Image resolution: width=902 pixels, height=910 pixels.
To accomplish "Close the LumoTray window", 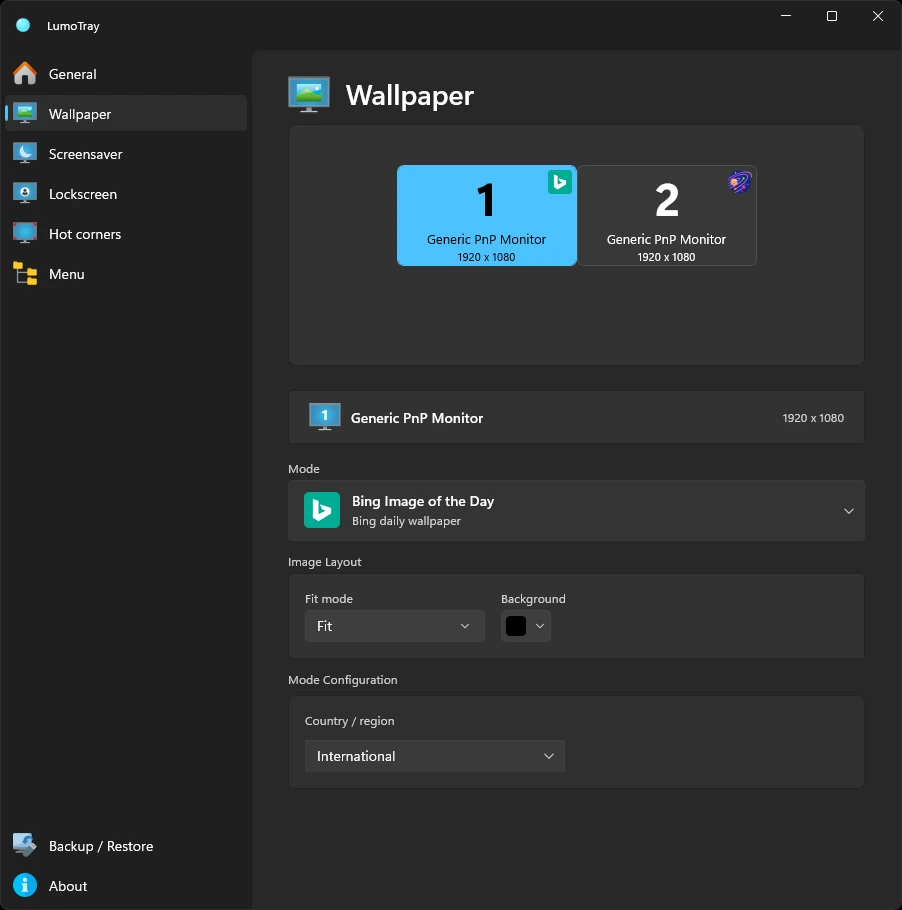I will point(878,16).
